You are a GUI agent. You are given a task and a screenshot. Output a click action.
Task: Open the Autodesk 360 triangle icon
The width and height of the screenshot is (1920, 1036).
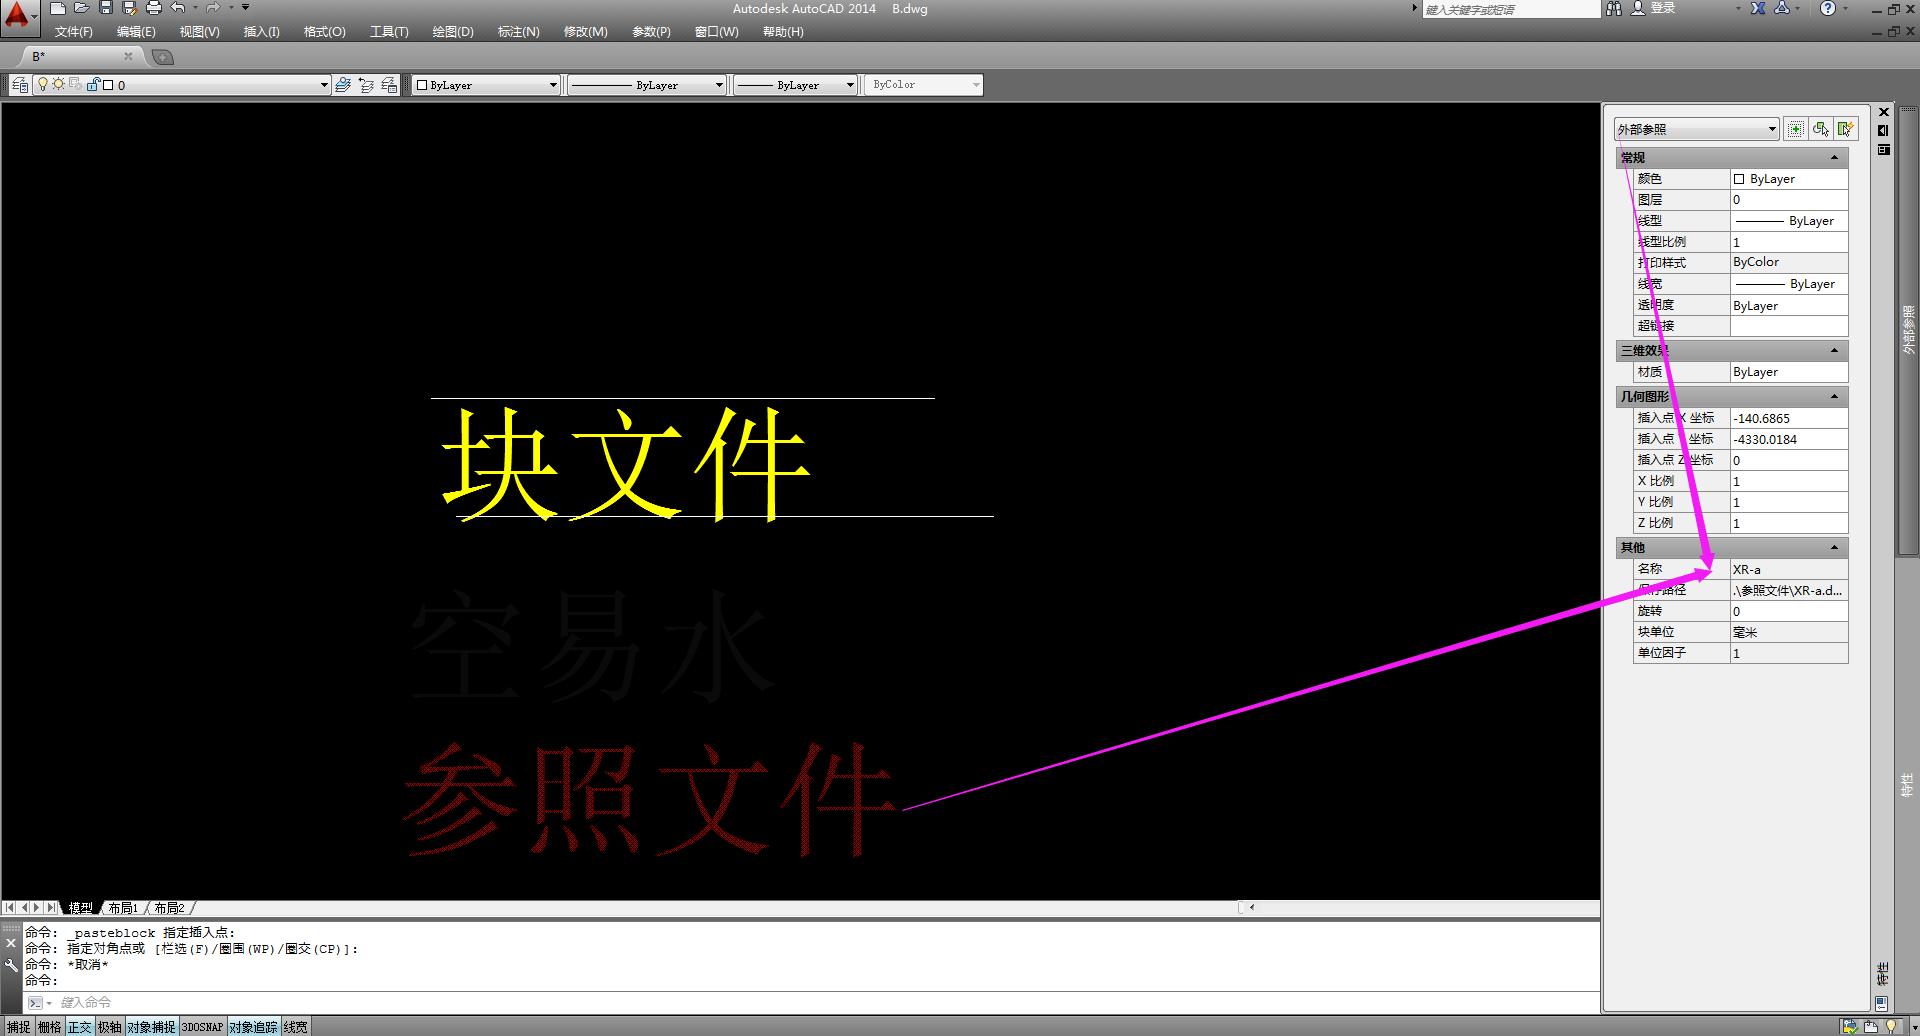pyautogui.click(x=1782, y=8)
